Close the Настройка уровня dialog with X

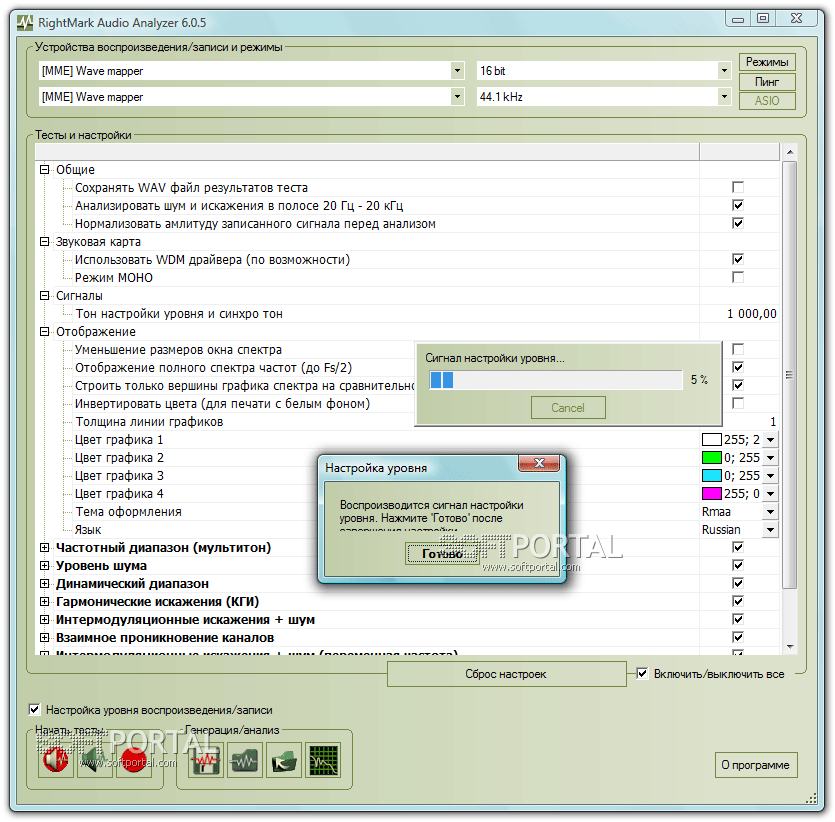point(539,463)
